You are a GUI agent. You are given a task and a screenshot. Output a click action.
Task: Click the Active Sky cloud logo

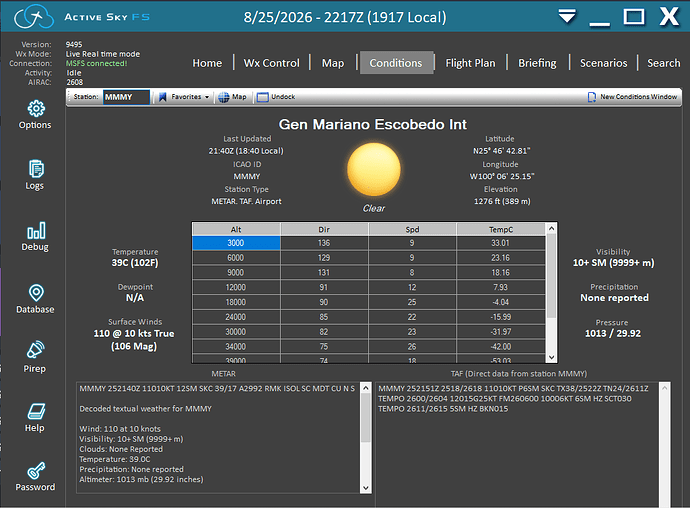pyautogui.click(x=34, y=17)
